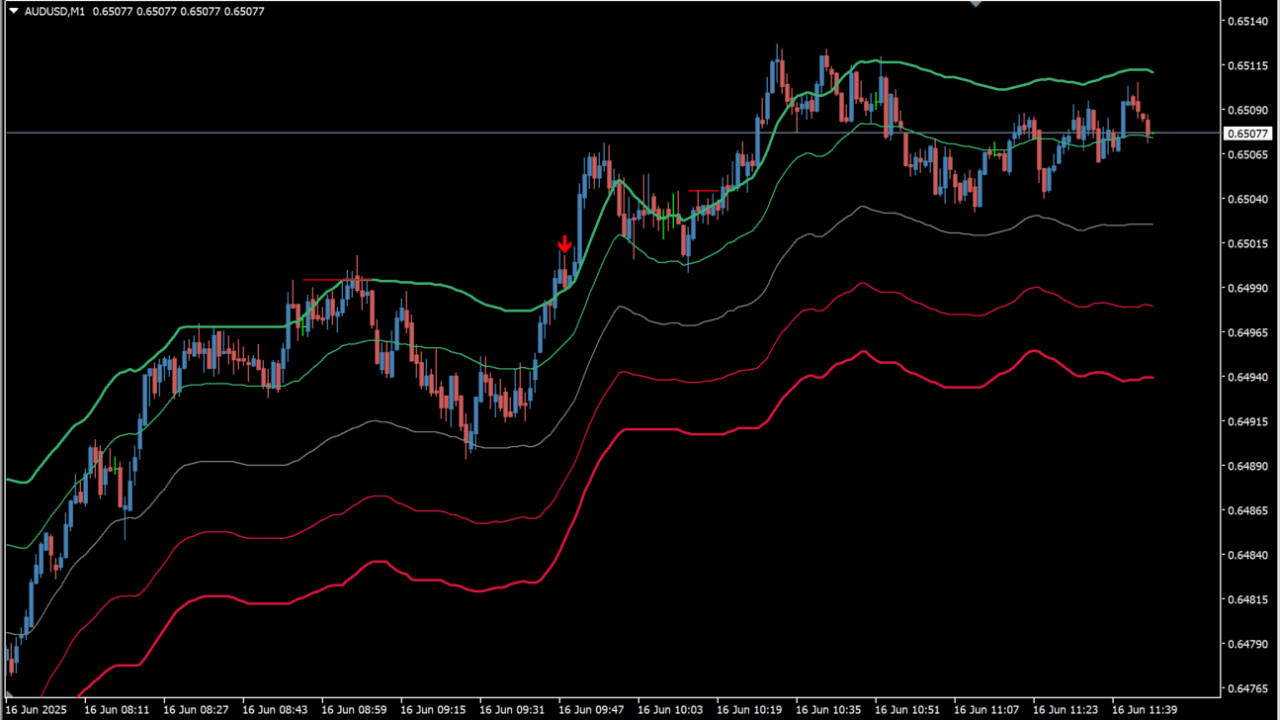Click the 0.65140 price axis label
The image size is (1280, 720).
pyautogui.click(x=1247, y=21)
